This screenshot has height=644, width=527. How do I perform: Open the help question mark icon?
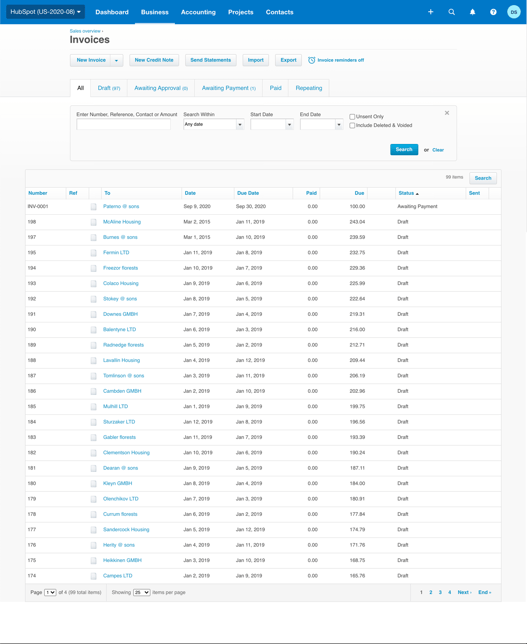click(493, 12)
